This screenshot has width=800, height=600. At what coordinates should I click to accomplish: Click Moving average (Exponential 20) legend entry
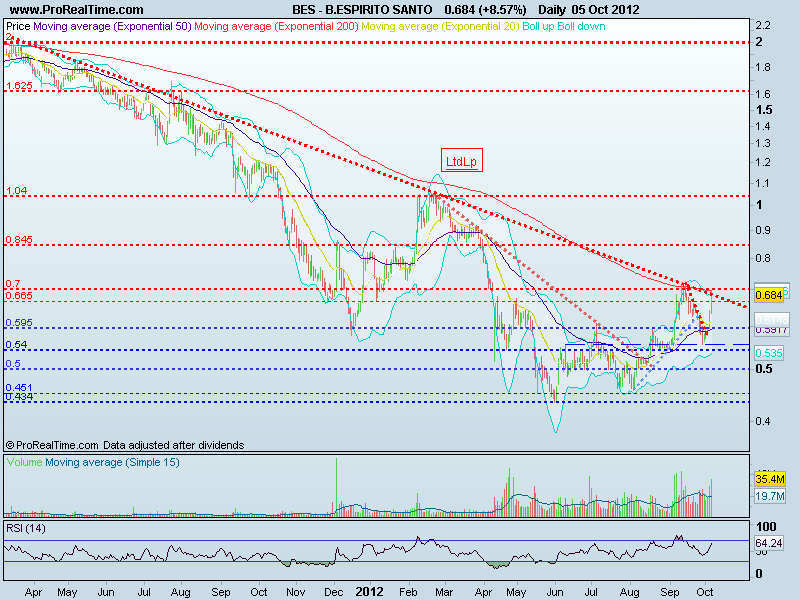[440, 26]
